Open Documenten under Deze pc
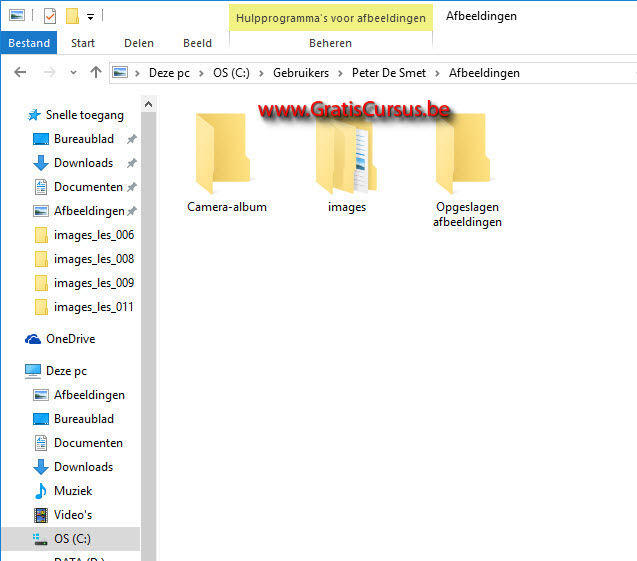637x561 pixels. point(88,443)
